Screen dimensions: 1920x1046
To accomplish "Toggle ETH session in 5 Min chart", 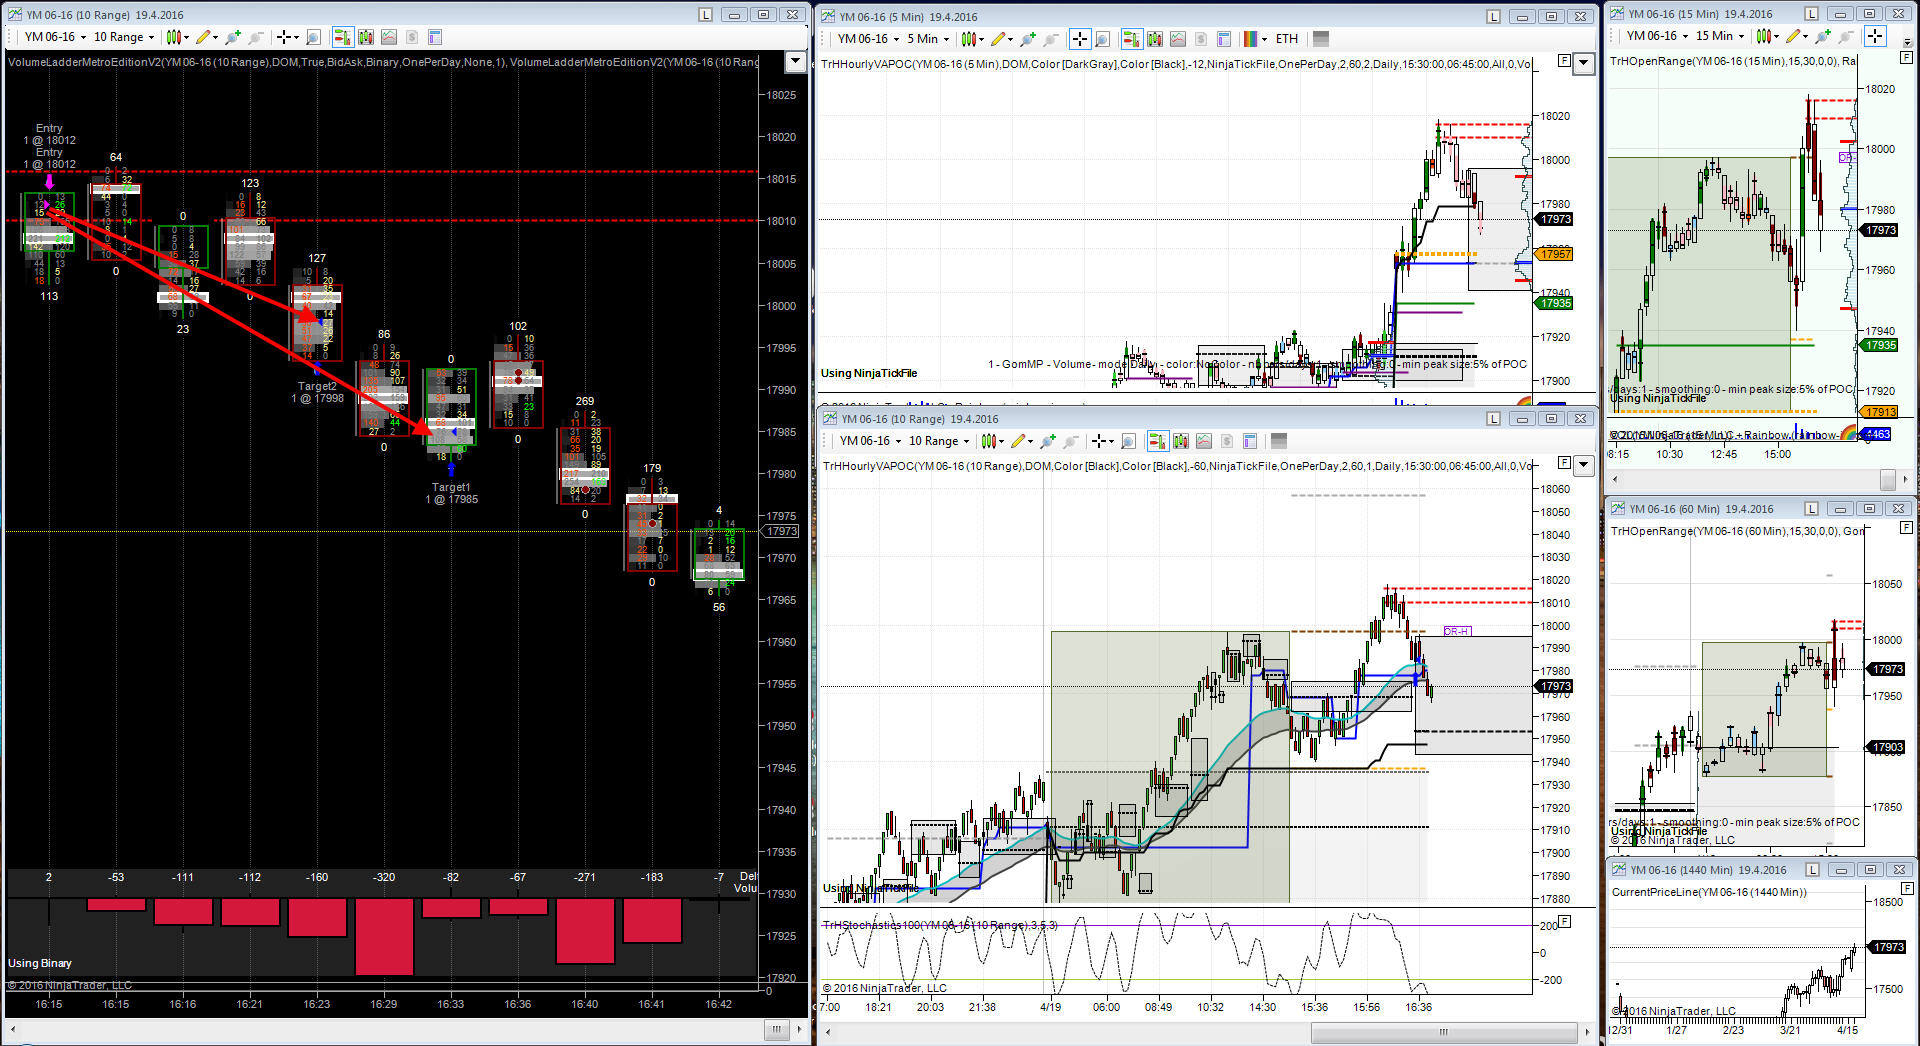I will point(1287,39).
